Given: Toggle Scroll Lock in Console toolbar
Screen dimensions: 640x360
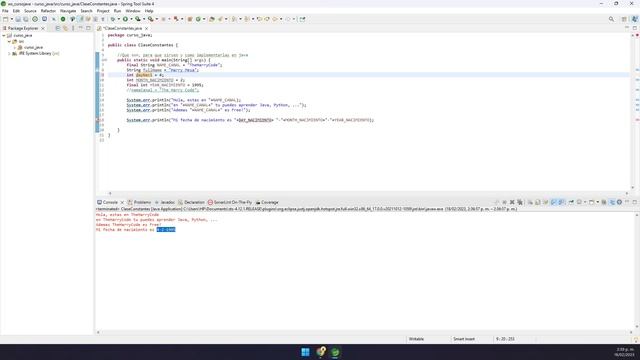Looking at the screenshot, I should [538, 202].
